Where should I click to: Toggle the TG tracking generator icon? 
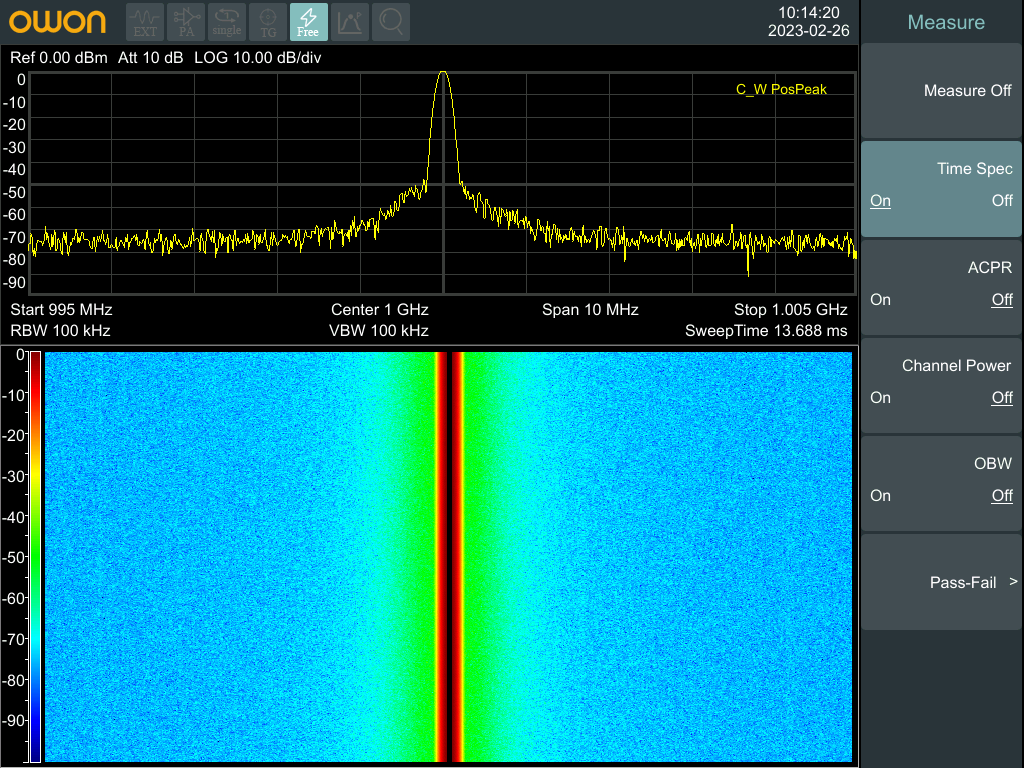tap(268, 22)
